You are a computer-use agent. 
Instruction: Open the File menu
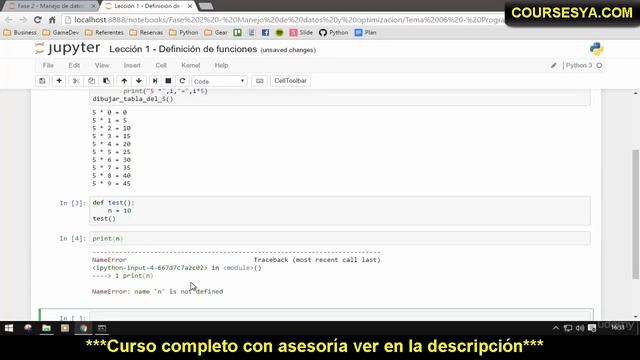tap(48, 65)
